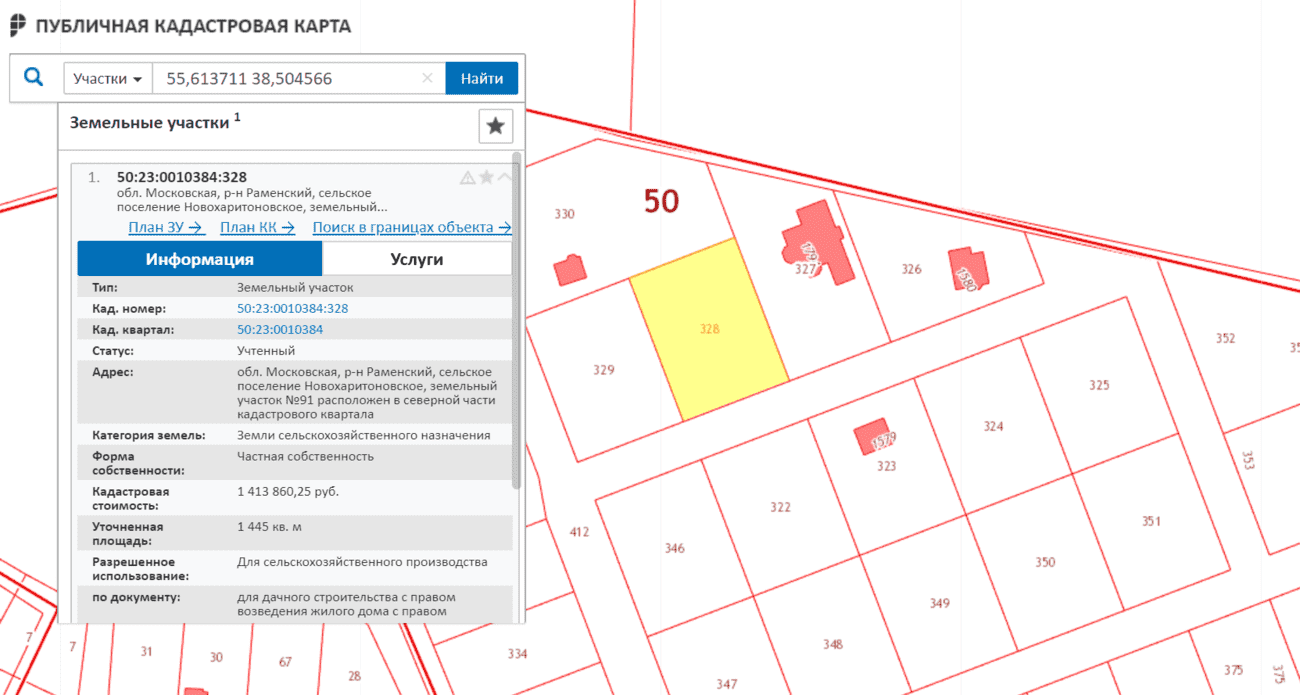The height and width of the screenshot is (695, 1300).
Task: Clear the search field with the X
Action: coord(427,78)
